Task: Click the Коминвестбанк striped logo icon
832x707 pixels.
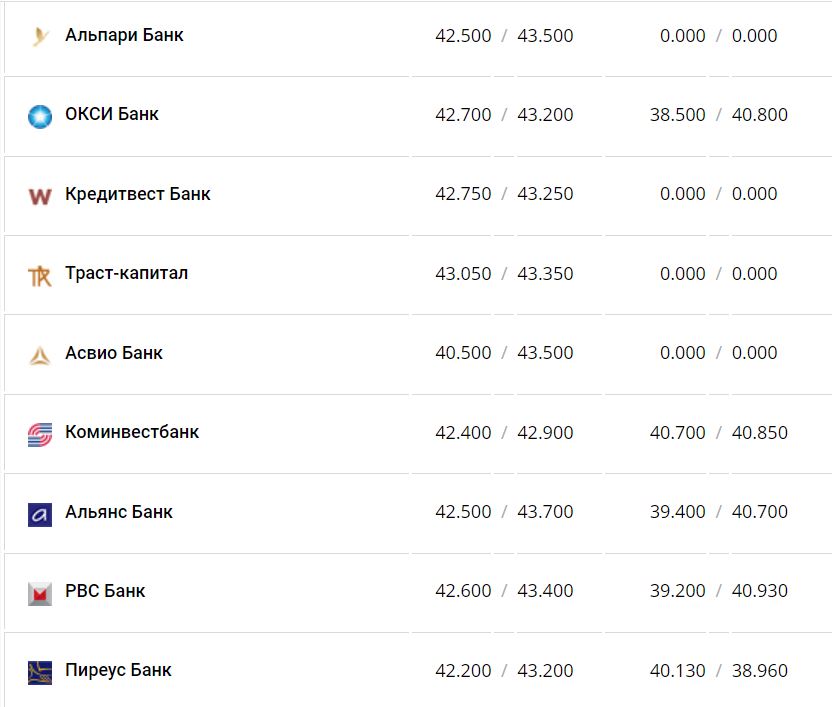Action: [40, 434]
